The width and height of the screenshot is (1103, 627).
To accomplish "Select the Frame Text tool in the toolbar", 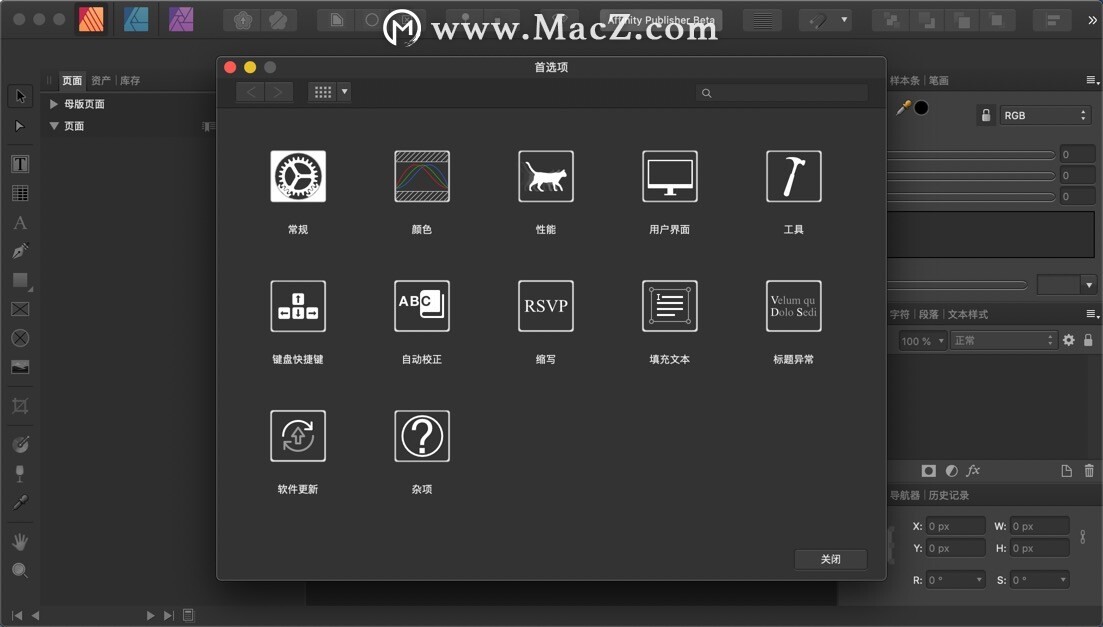I will point(19,163).
